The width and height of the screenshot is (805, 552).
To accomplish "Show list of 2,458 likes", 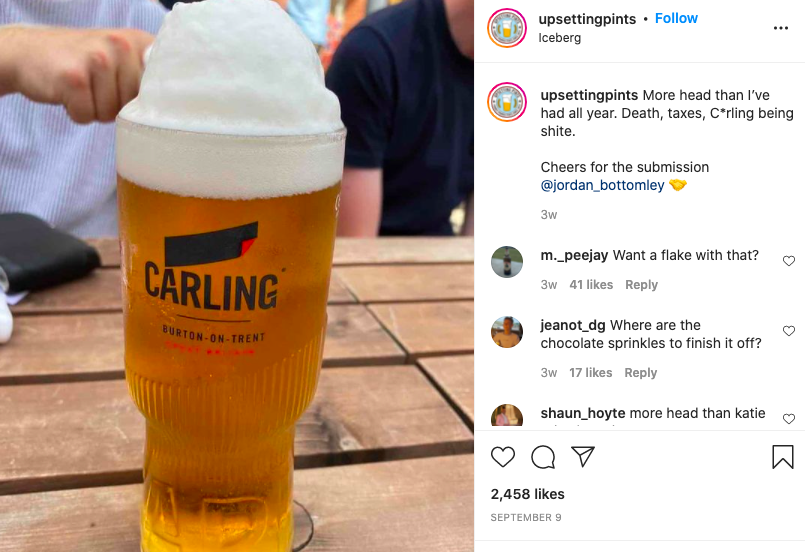I will tap(527, 494).
